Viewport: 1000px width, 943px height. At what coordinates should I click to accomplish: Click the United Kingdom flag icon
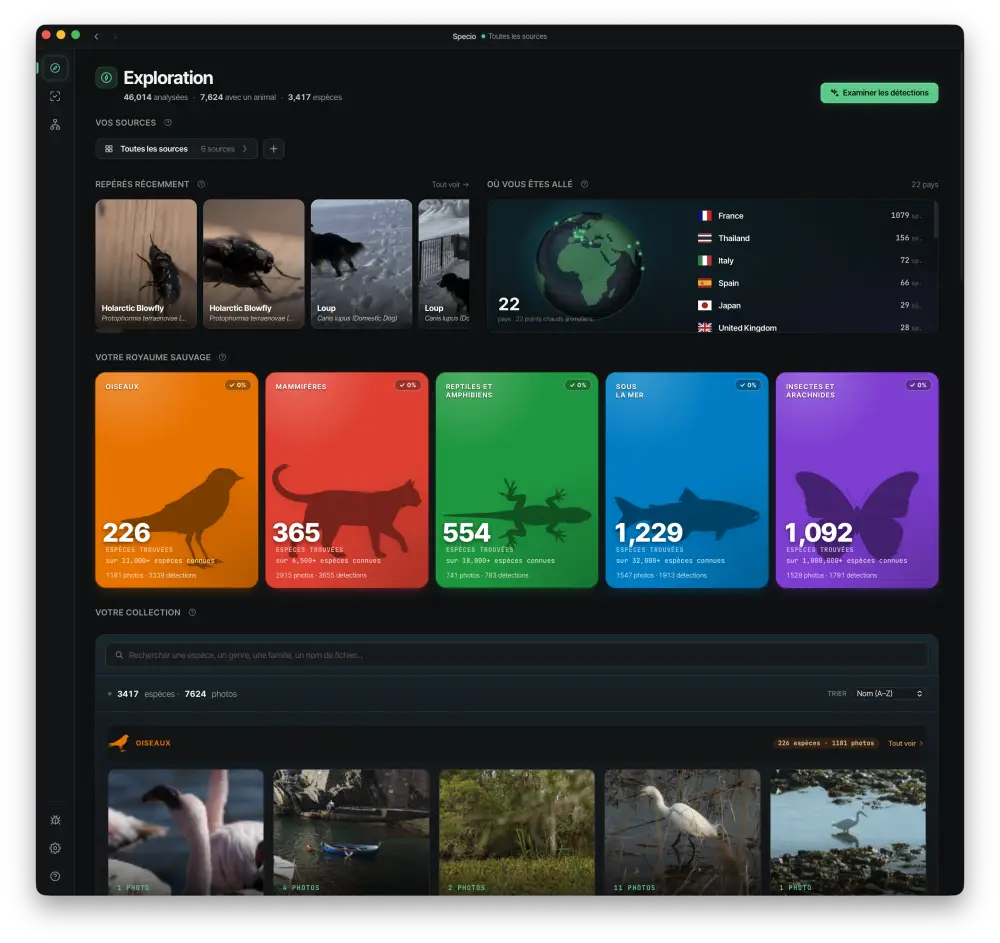[x=705, y=328]
